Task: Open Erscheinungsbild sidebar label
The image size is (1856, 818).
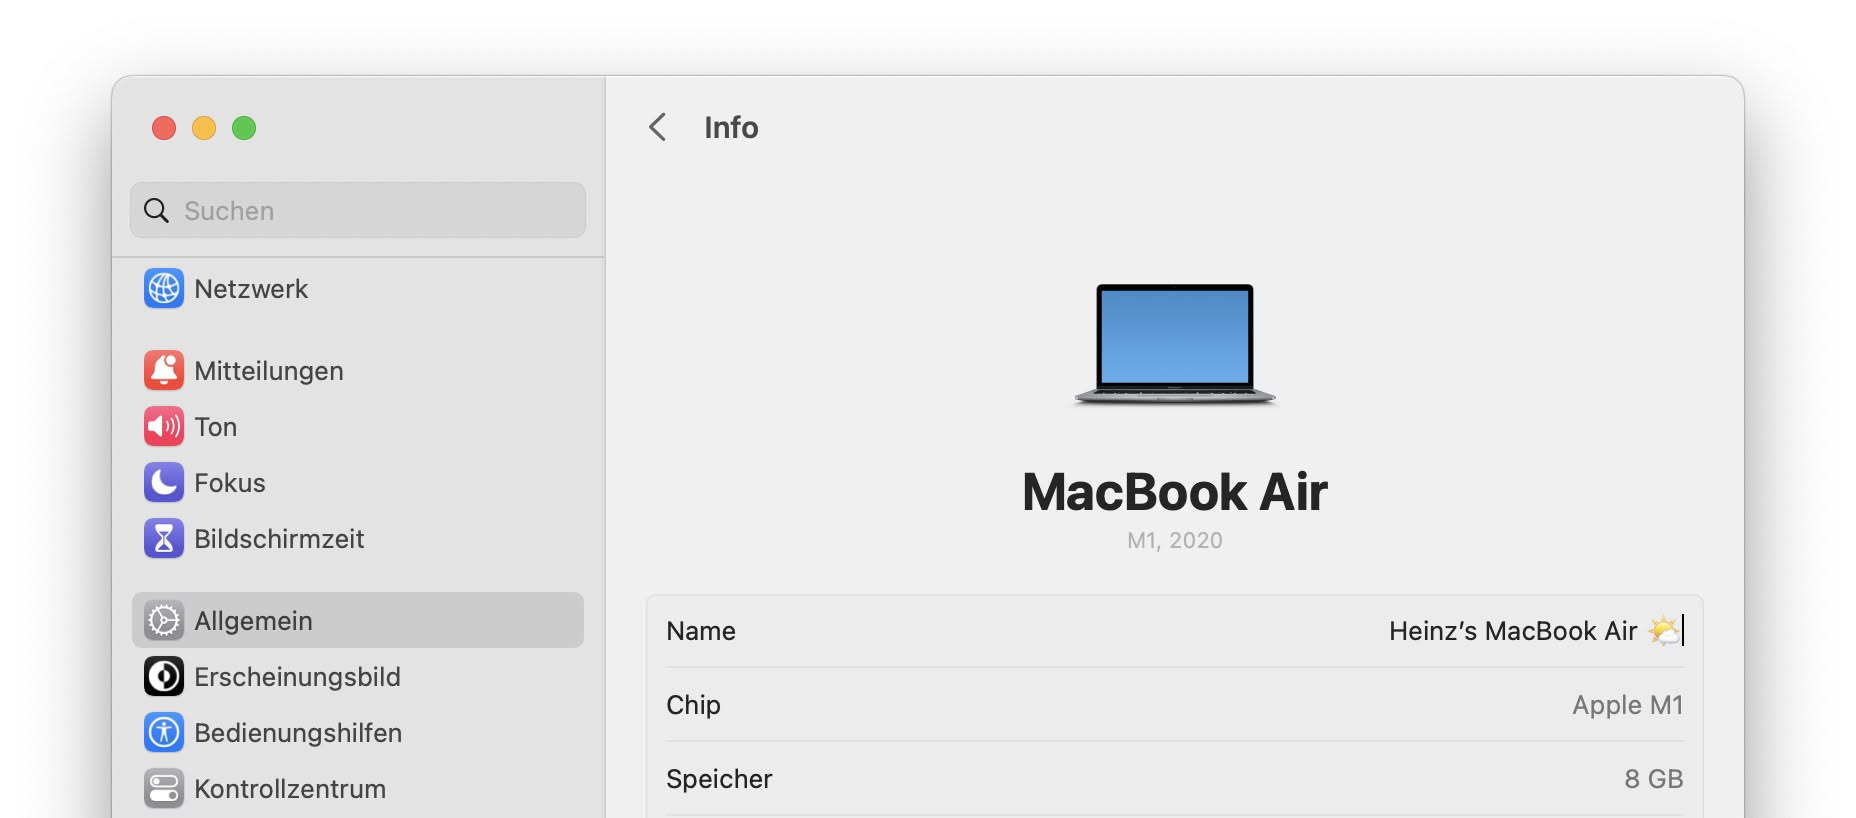Action: click(297, 677)
